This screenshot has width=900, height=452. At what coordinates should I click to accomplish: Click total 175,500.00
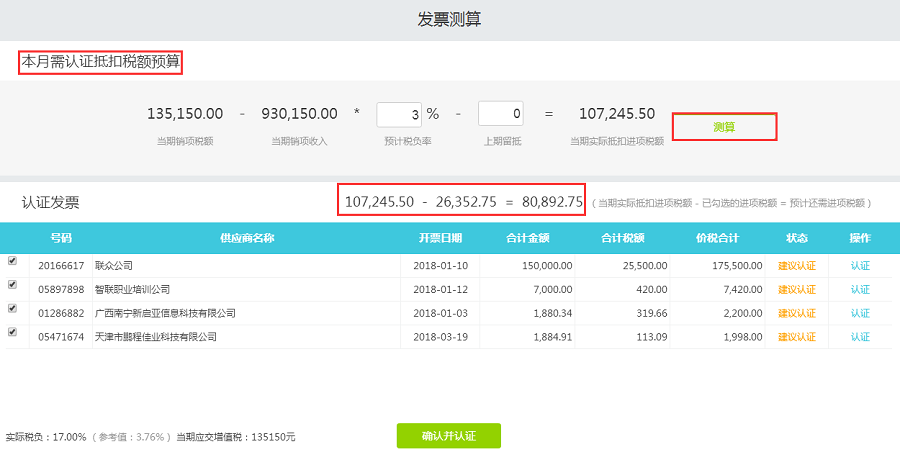tap(738, 266)
